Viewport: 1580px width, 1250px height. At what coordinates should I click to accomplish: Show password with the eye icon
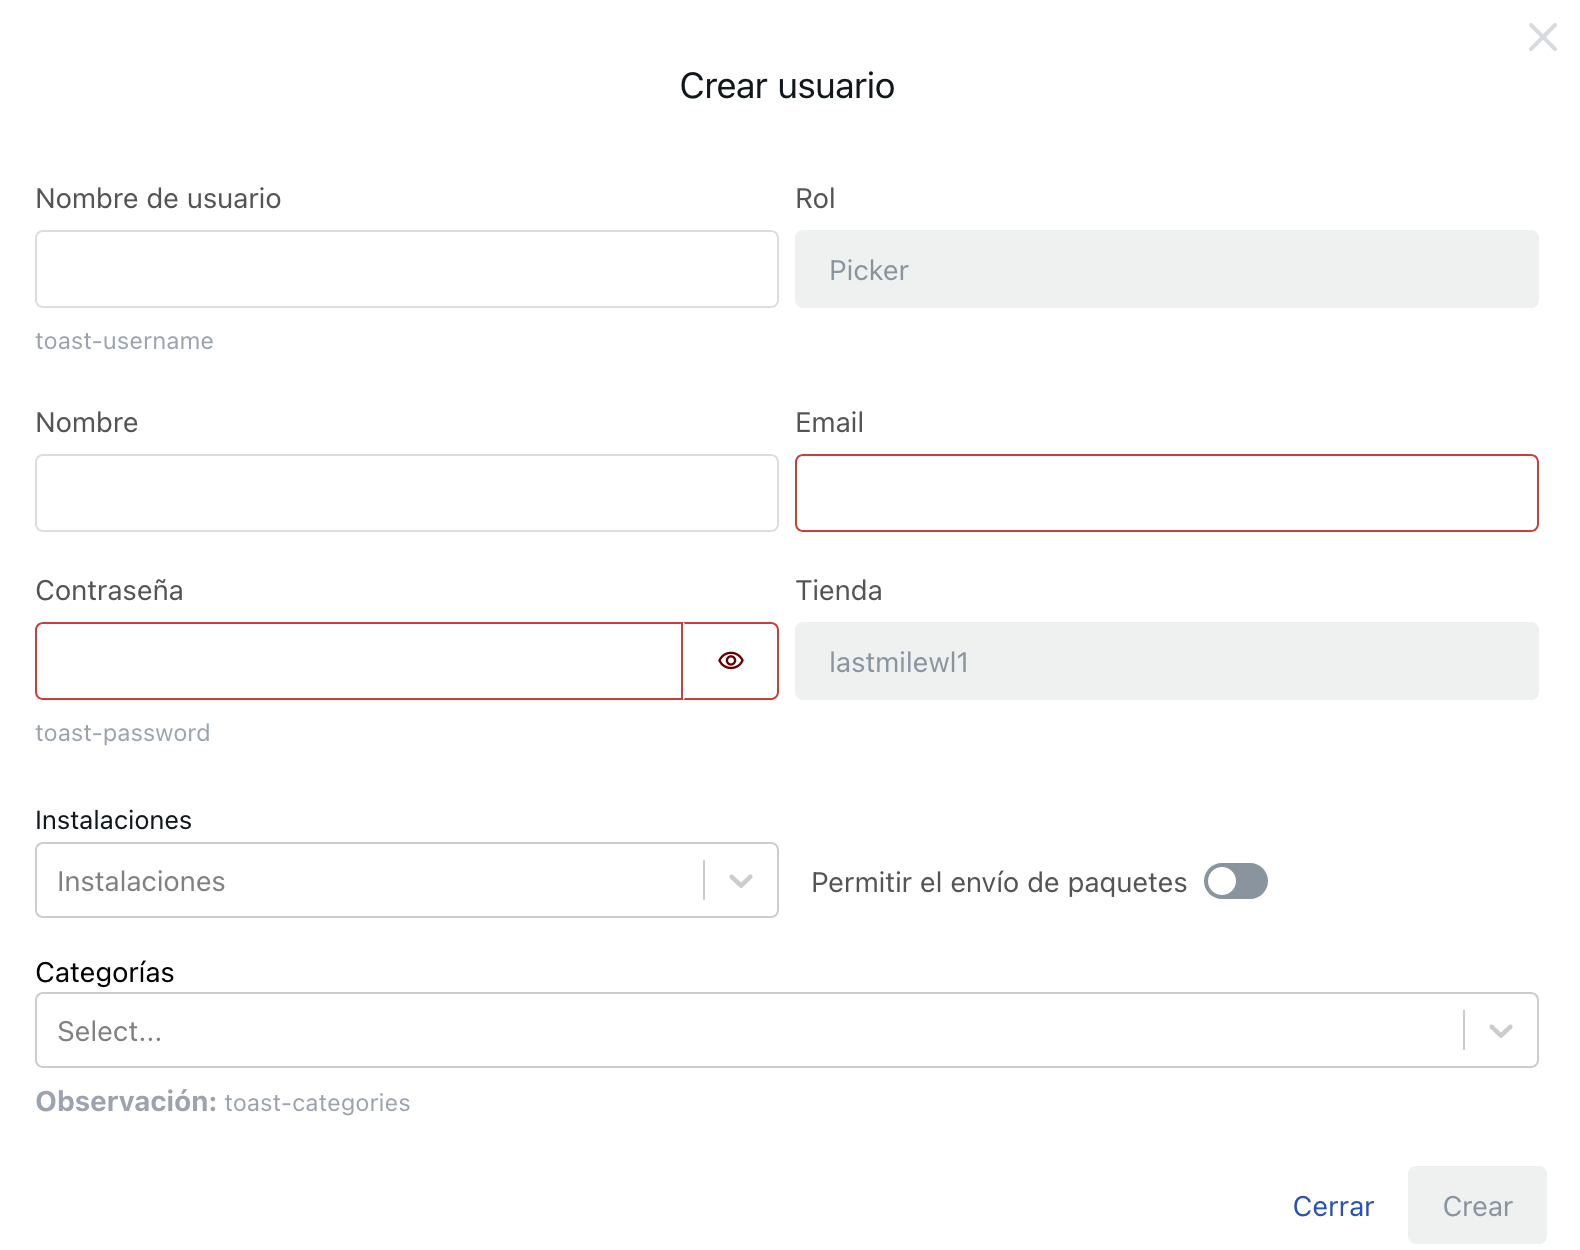(731, 661)
